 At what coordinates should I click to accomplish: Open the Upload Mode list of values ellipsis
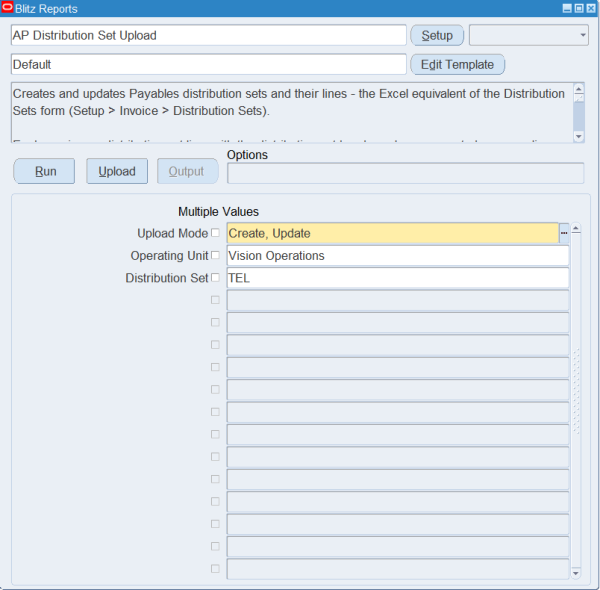pyautogui.click(x=564, y=233)
